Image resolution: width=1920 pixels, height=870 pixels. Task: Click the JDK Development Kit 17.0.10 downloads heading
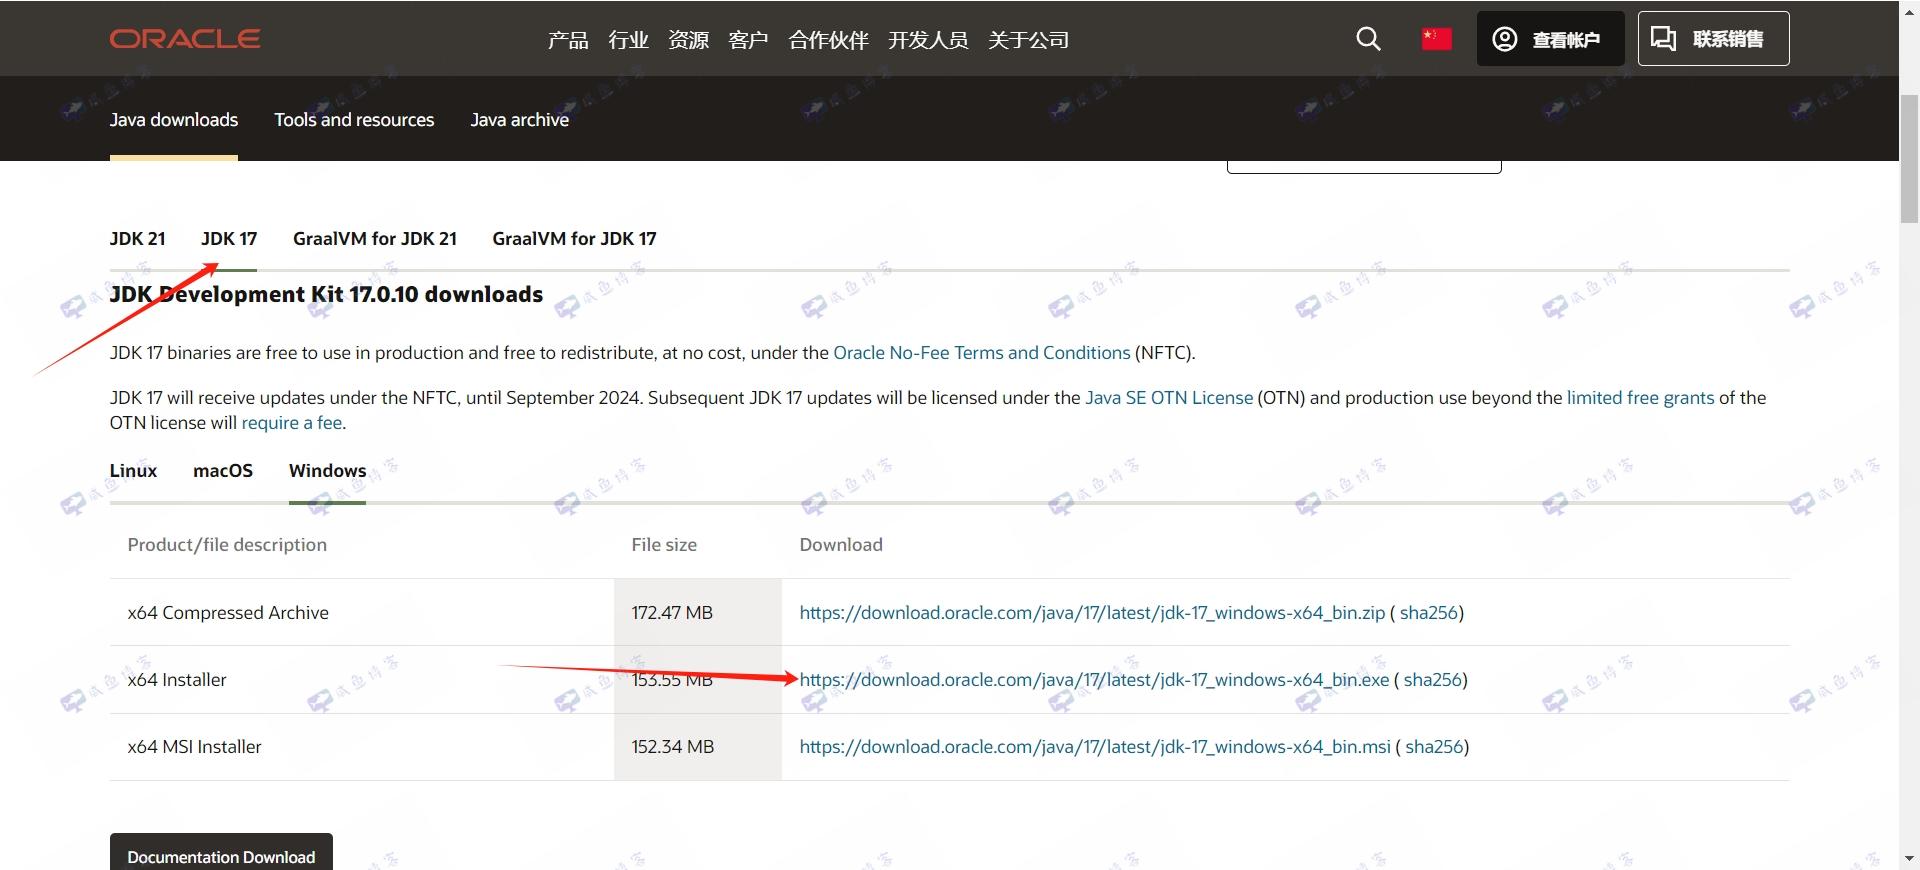(x=326, y=294)
